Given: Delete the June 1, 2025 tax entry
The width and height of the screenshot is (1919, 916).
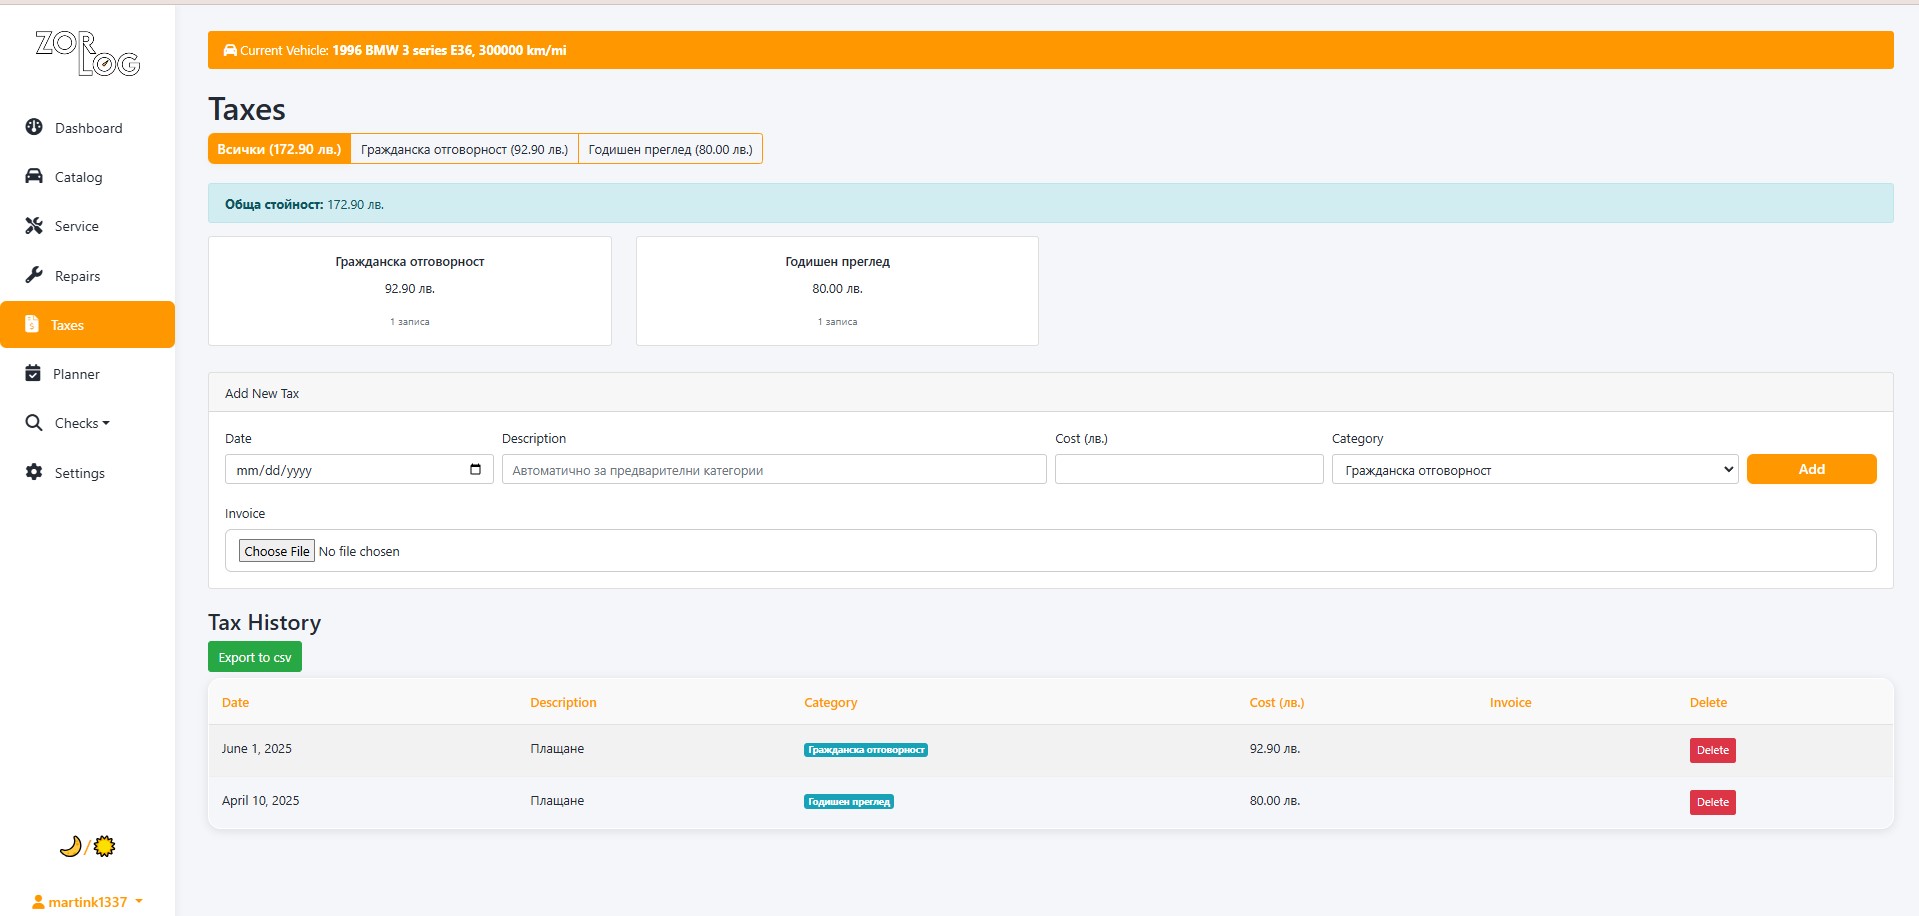Looking at the screenshot, I should (1712, 750).
